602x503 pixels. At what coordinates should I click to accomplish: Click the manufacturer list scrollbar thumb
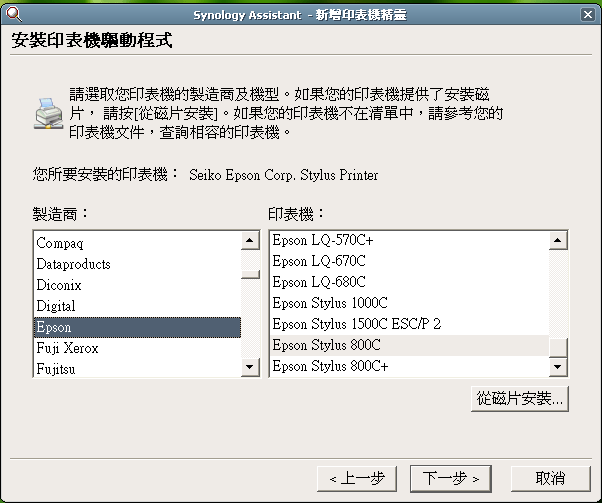(250, 274)
